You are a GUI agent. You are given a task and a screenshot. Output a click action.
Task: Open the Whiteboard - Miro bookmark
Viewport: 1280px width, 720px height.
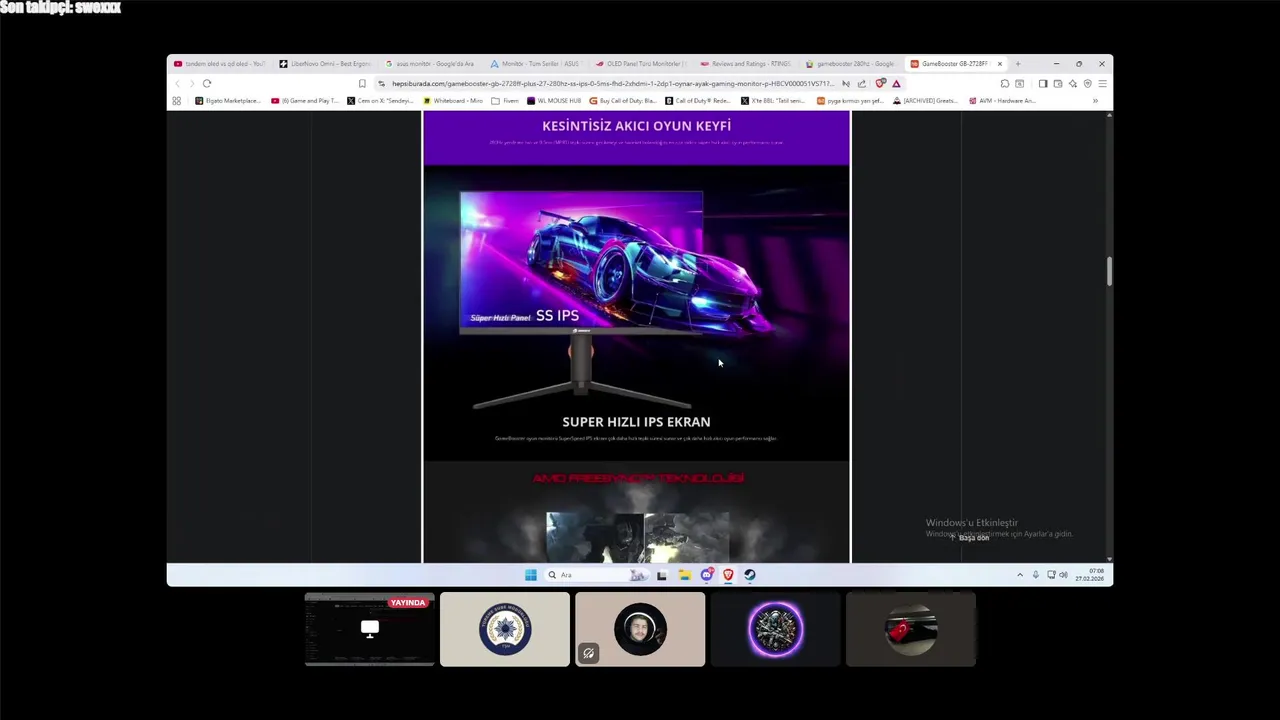pos(453,101)
